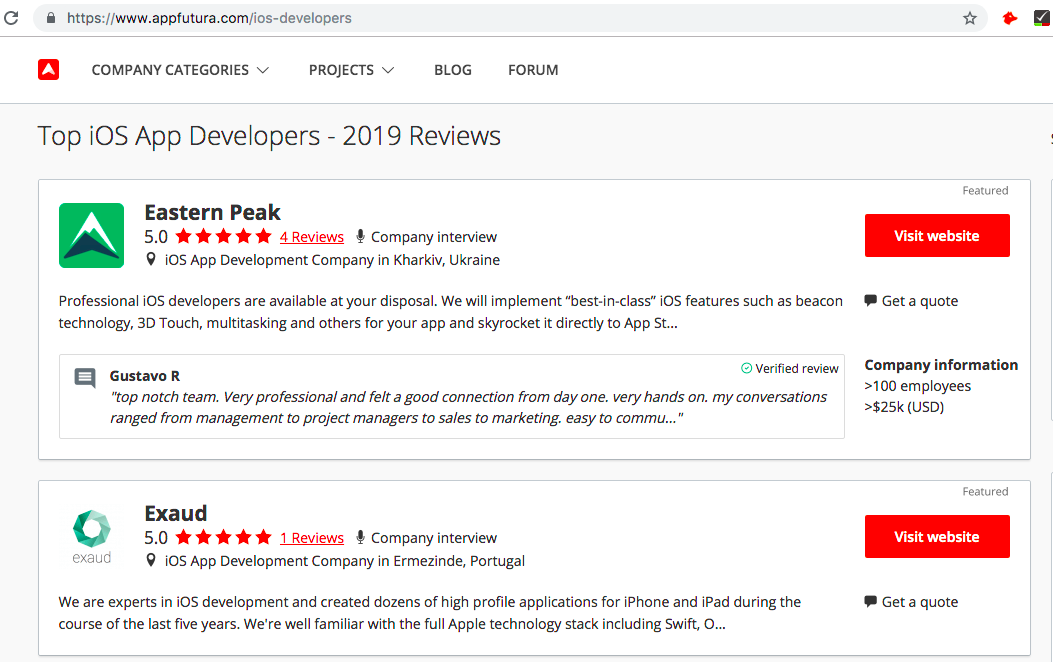Click Exaud Company interview text
The image size is (1053, 662).
pyautogui.click(x=434, y=538)
